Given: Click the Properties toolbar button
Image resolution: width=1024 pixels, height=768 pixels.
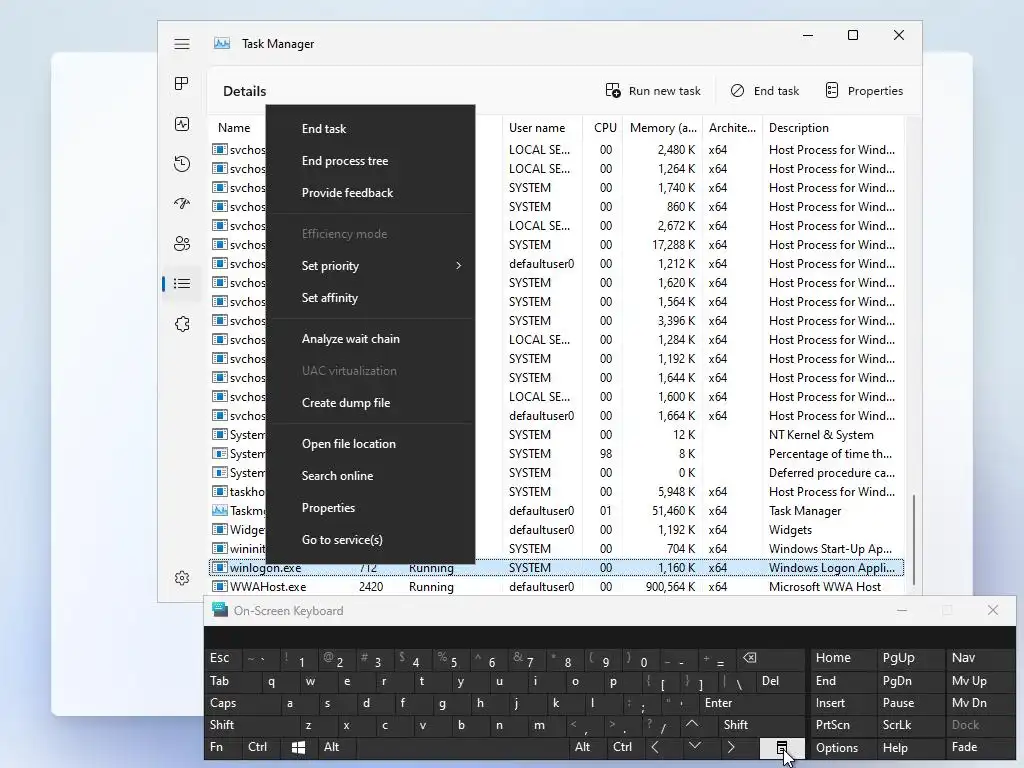Looking at the screenshot, I should [864, 91].
